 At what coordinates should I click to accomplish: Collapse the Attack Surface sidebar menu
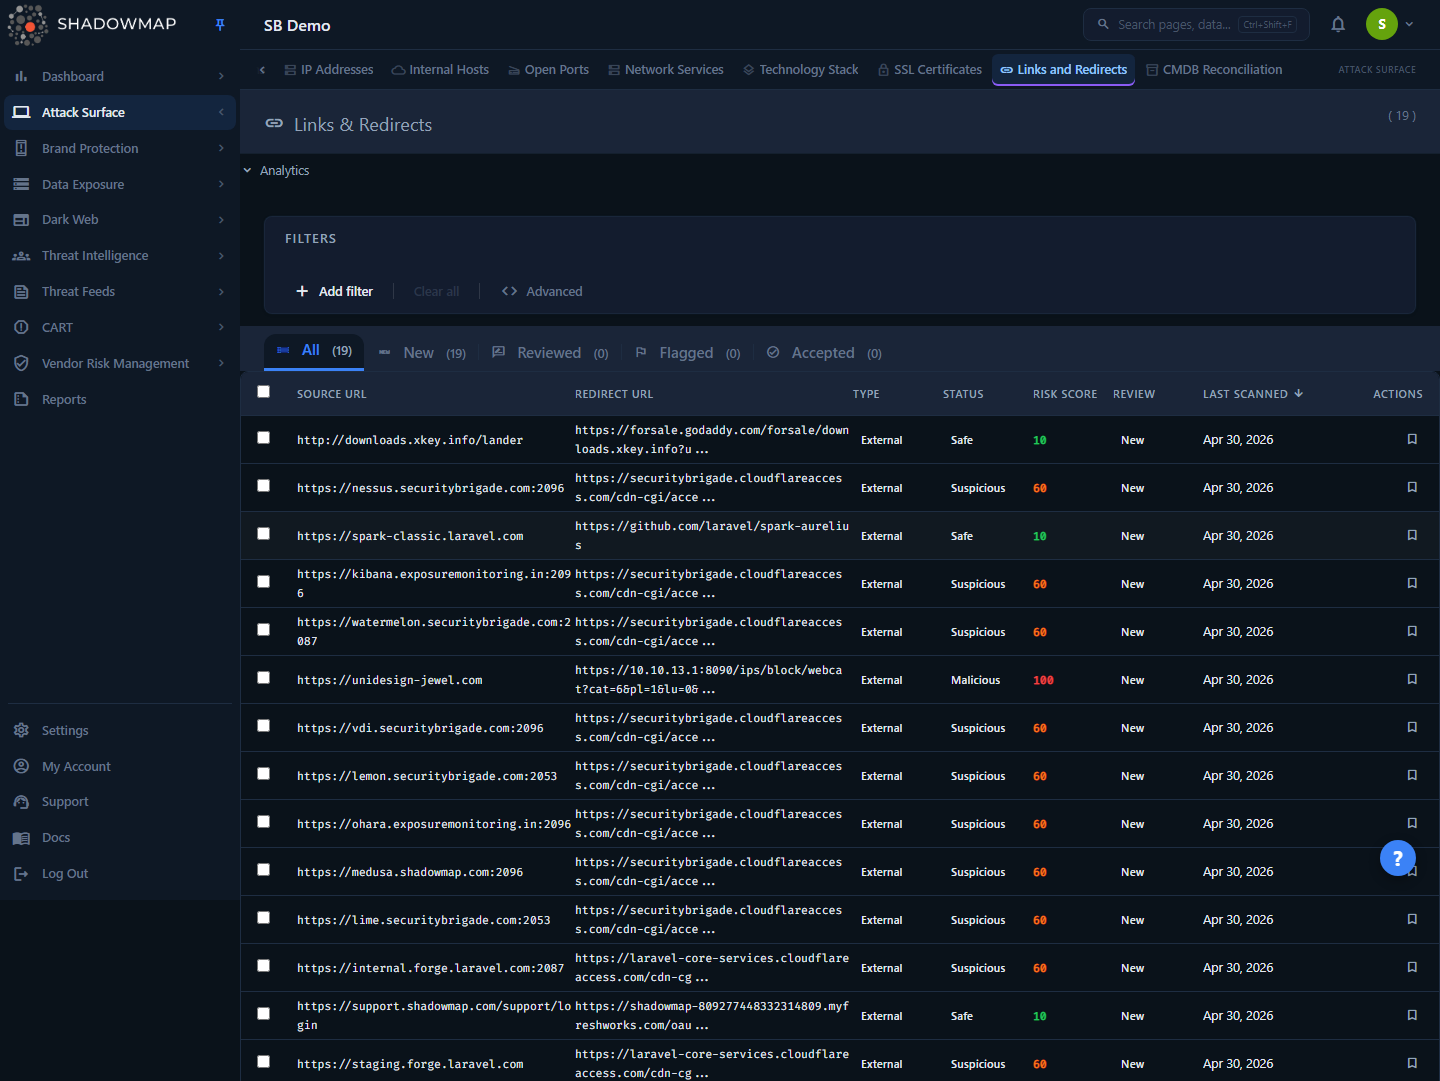coord(221,112)
